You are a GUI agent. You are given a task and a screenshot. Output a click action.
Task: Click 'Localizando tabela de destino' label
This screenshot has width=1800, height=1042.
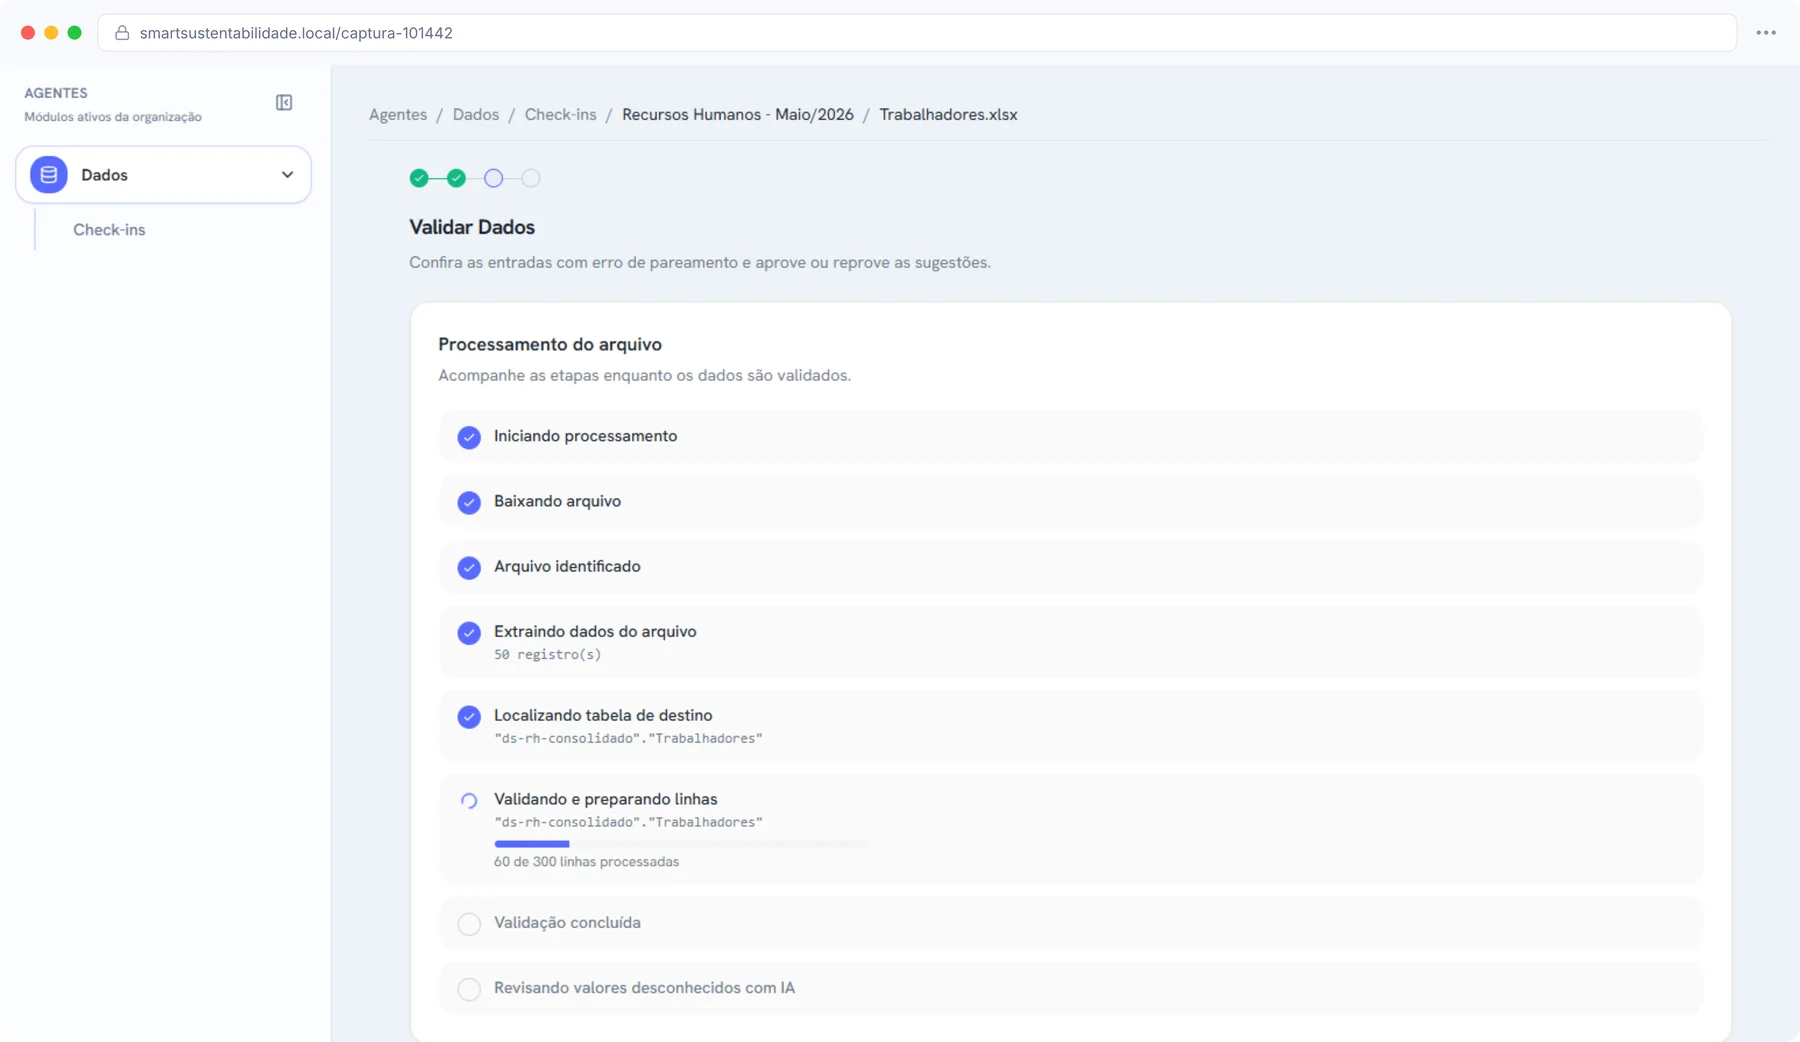coord(603,715)
